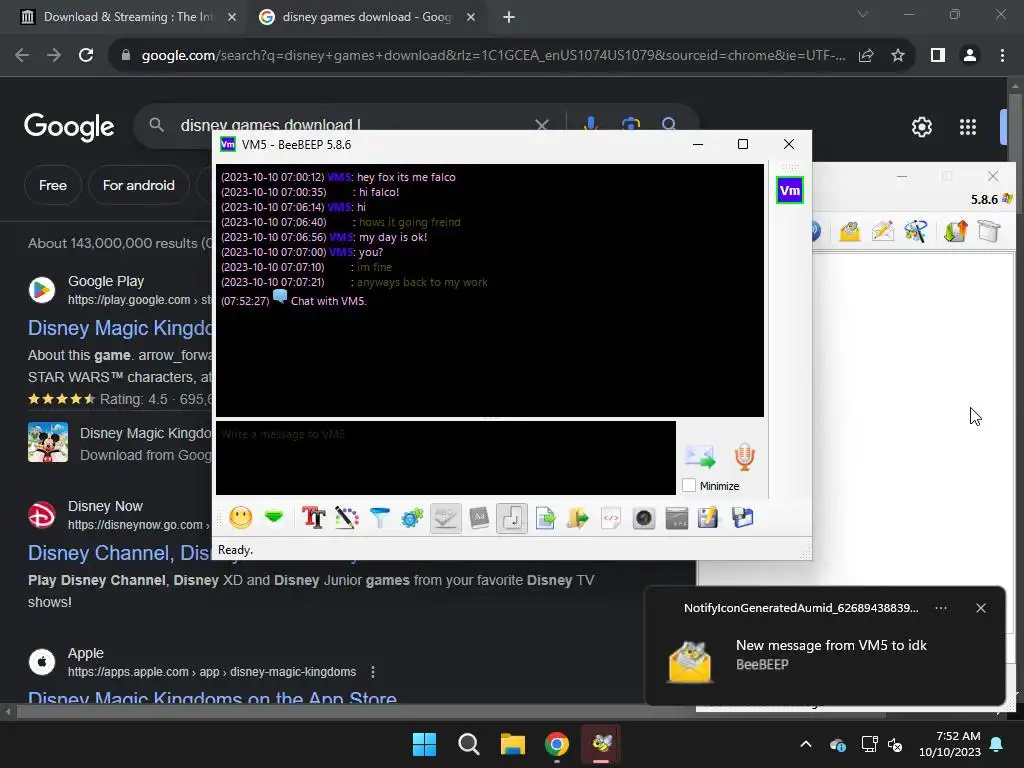The image size is (1024, 768).
Task: Click the blue double floppy disk icon
Action: pyautogui.click(x=743, y=519)
